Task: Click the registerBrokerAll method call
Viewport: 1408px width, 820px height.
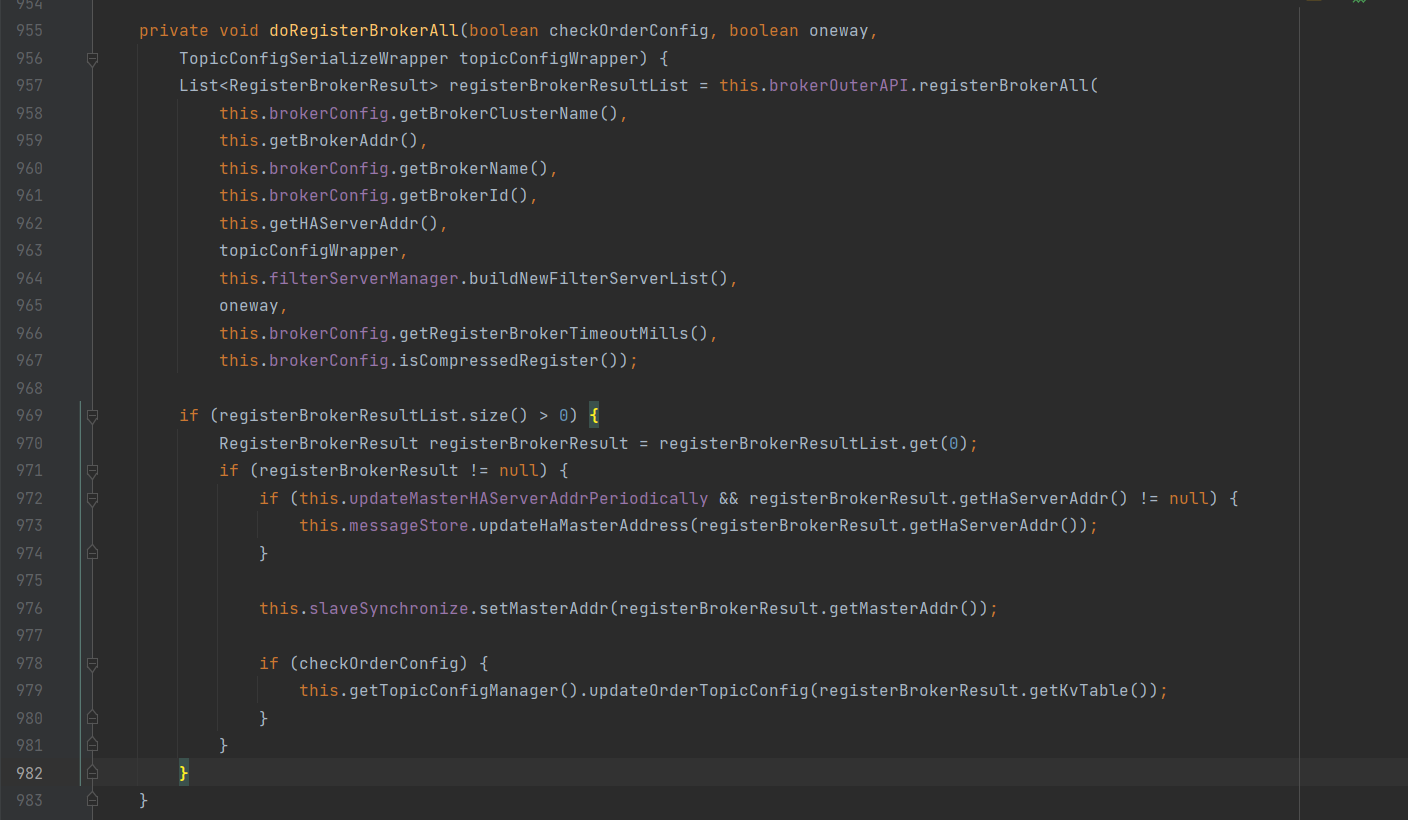Action: click(1003, 86)
